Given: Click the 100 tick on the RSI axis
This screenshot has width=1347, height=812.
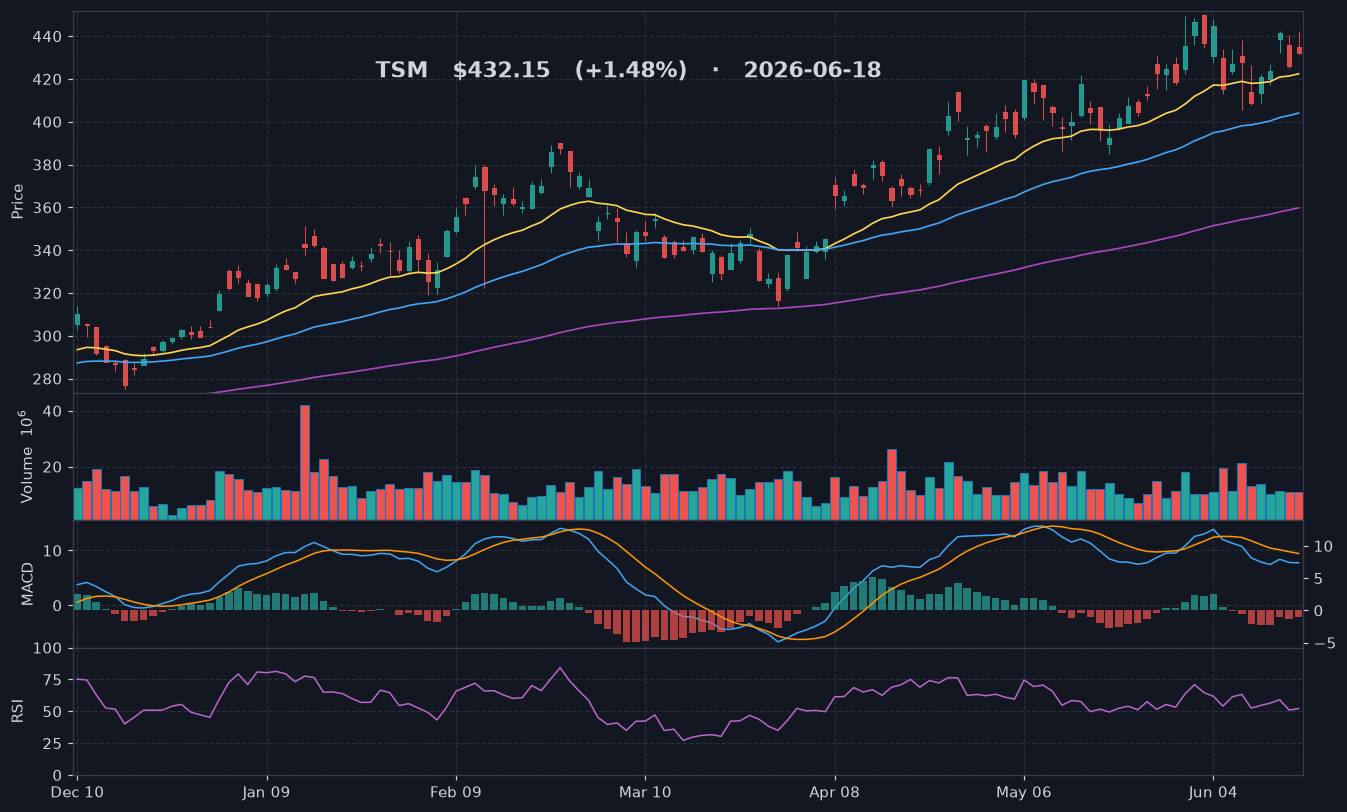Looking at the screenshot, I should click(x=50, y=649).
